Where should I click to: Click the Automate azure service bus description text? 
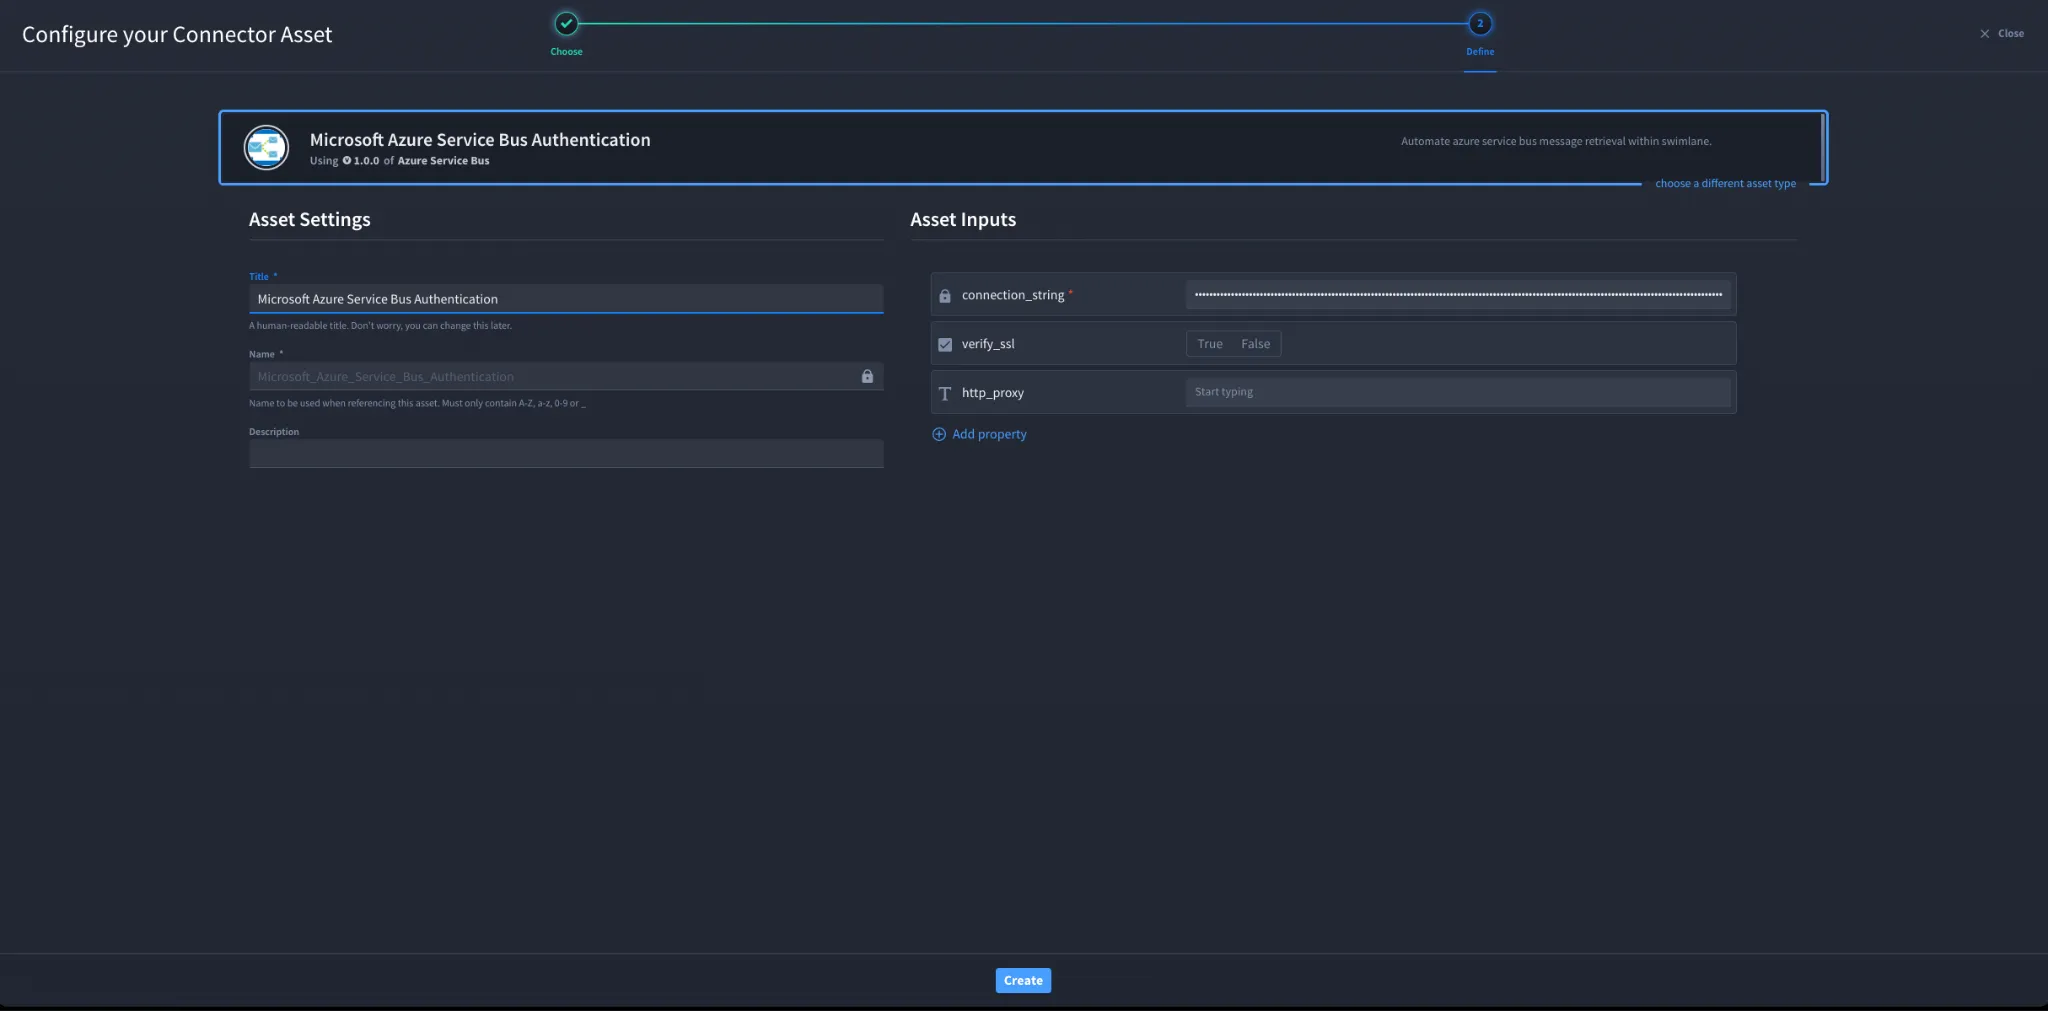click(x=1556, y=141)
